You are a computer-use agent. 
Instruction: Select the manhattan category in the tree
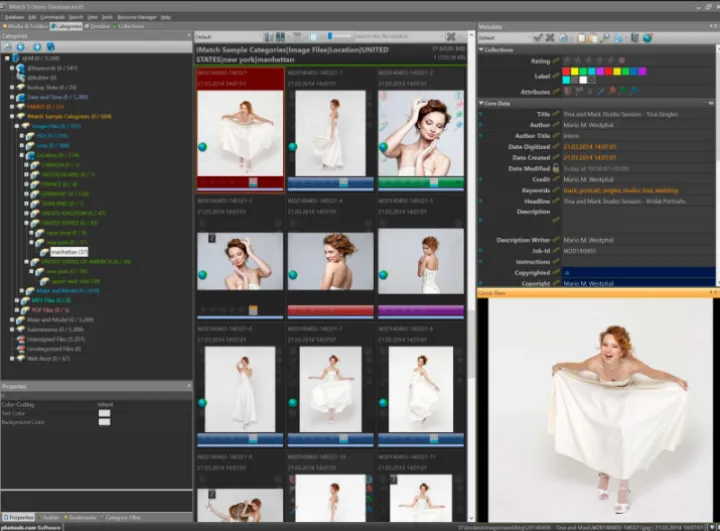[68, 252]
